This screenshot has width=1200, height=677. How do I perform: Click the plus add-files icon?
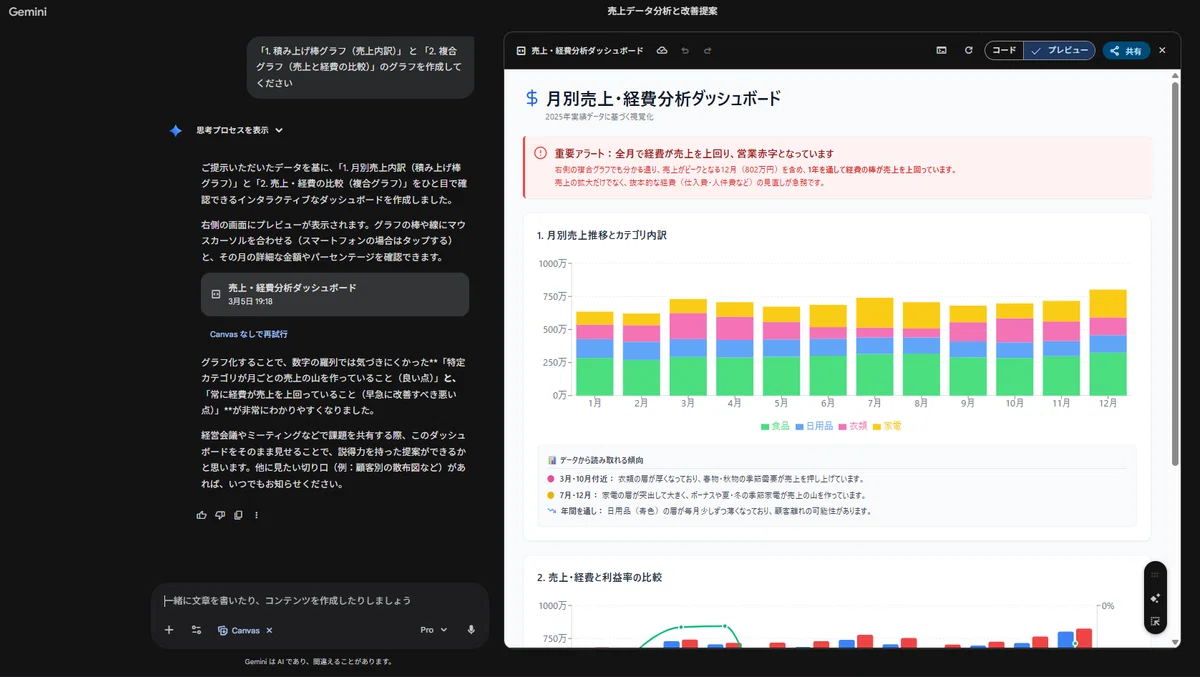pyautogui.click(x=169, y=630)
